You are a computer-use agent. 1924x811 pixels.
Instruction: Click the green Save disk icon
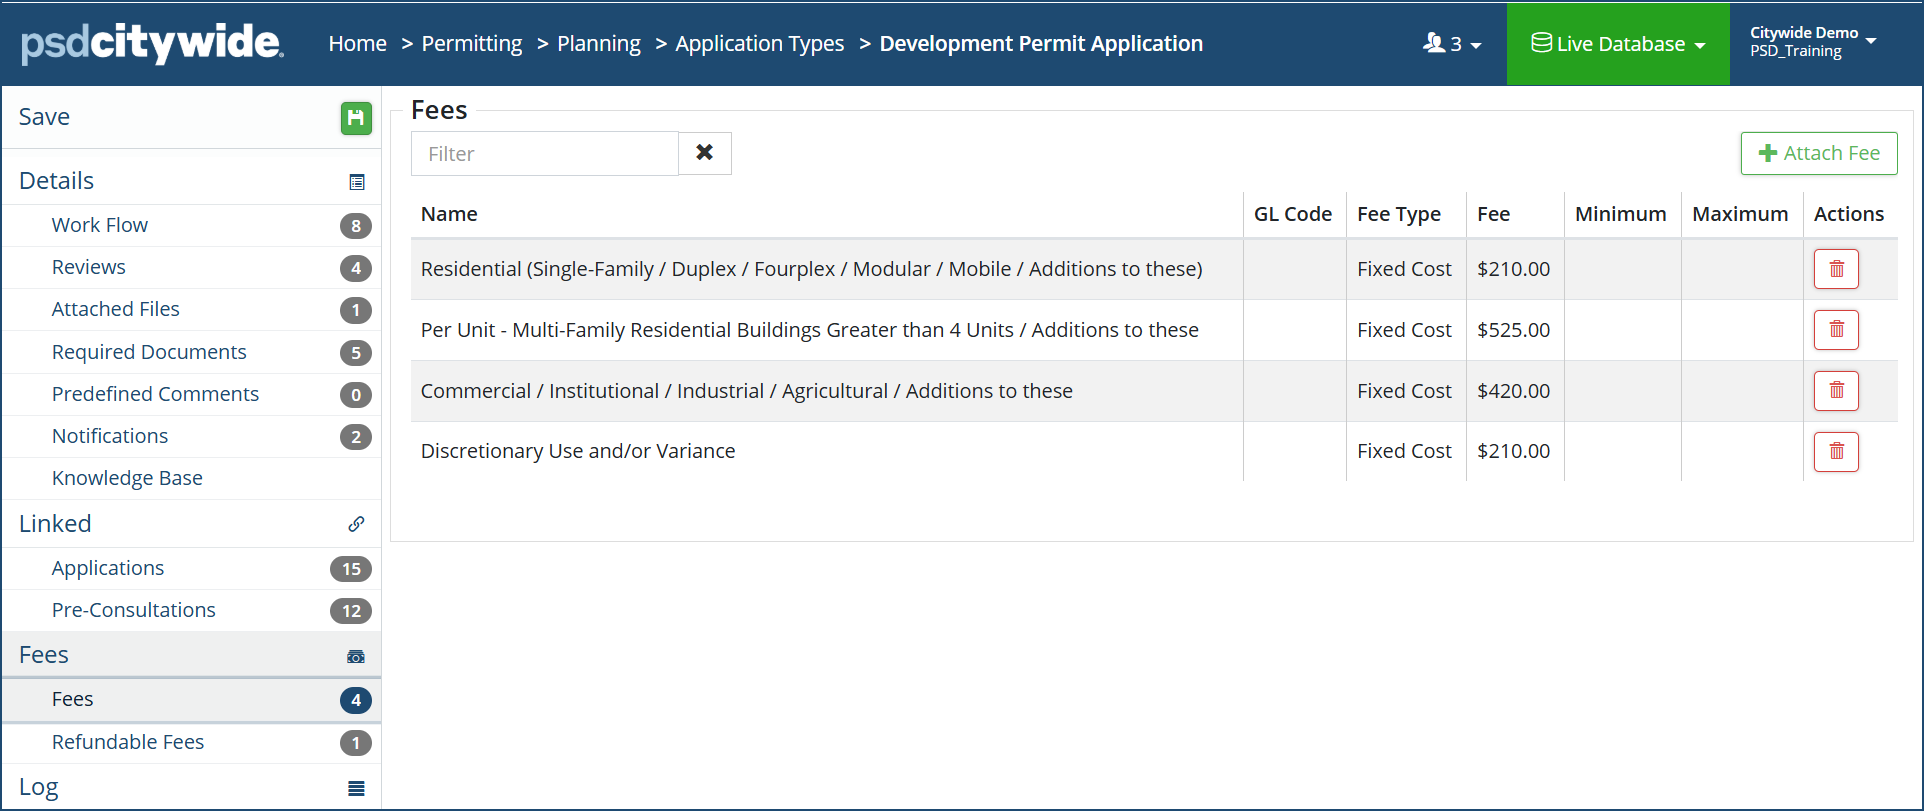click(355, 118)
